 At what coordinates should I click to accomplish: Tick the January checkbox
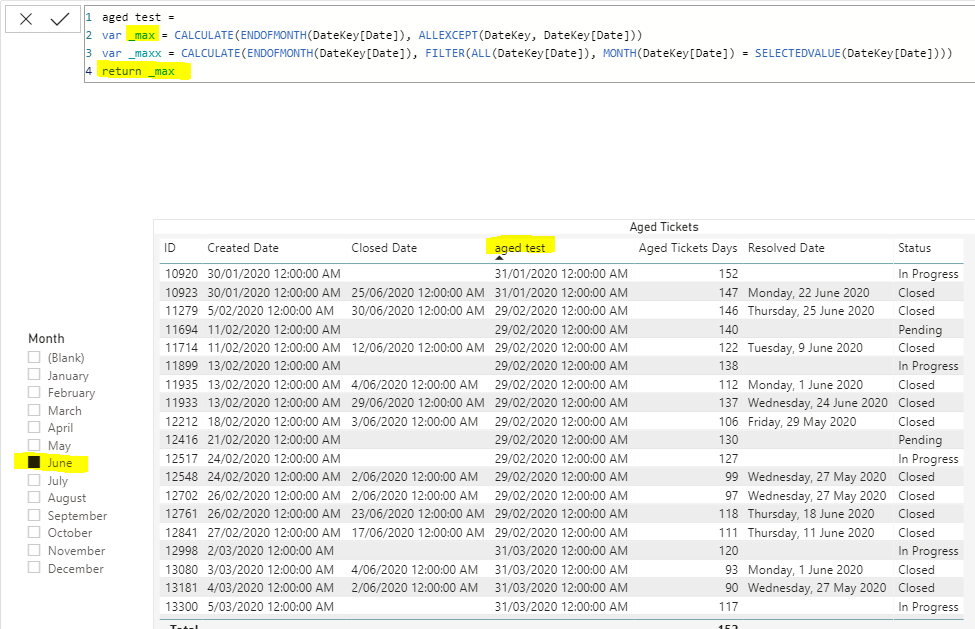click(x=34, y=375)
